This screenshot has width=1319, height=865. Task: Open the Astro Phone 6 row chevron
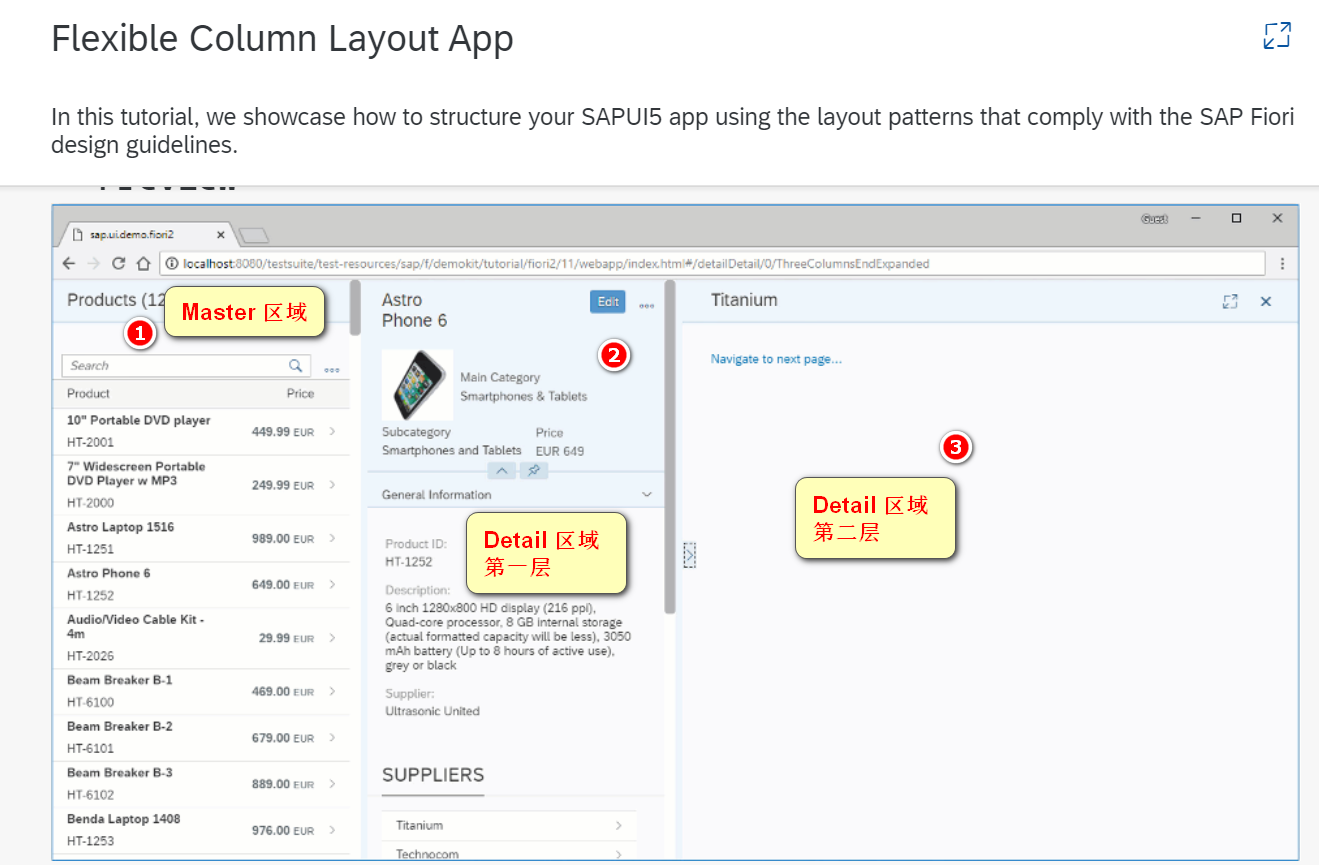click(x=332, y=584)
